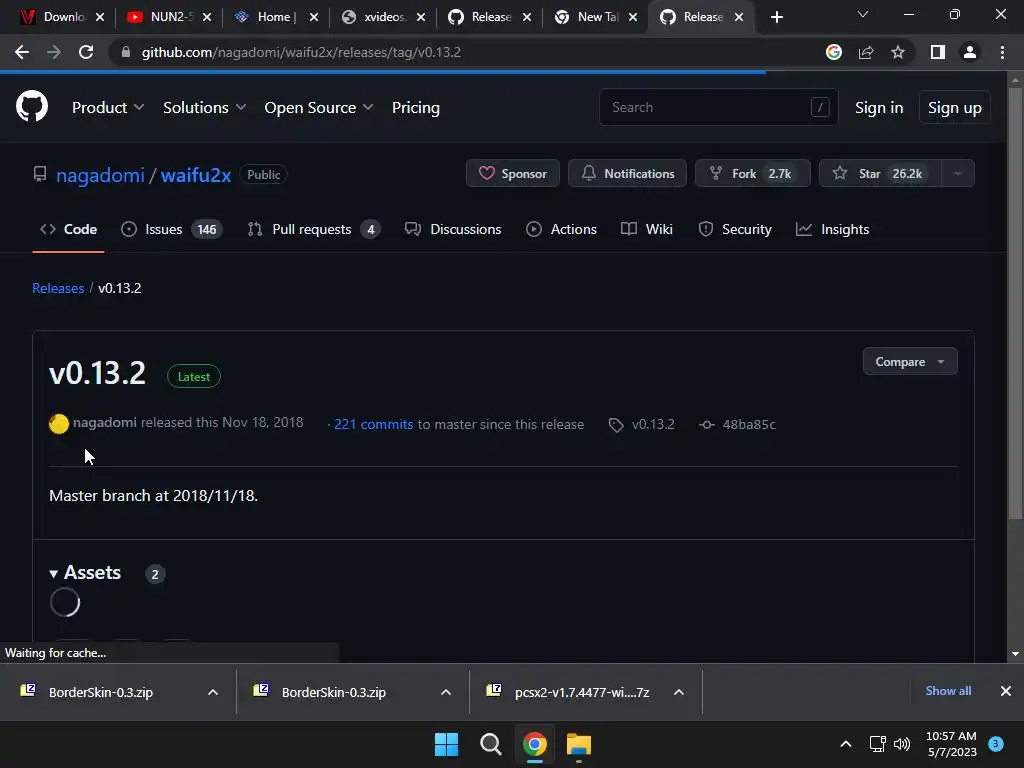Click Releases breadcrumb link
The image size is (1024, 768).
58,288
